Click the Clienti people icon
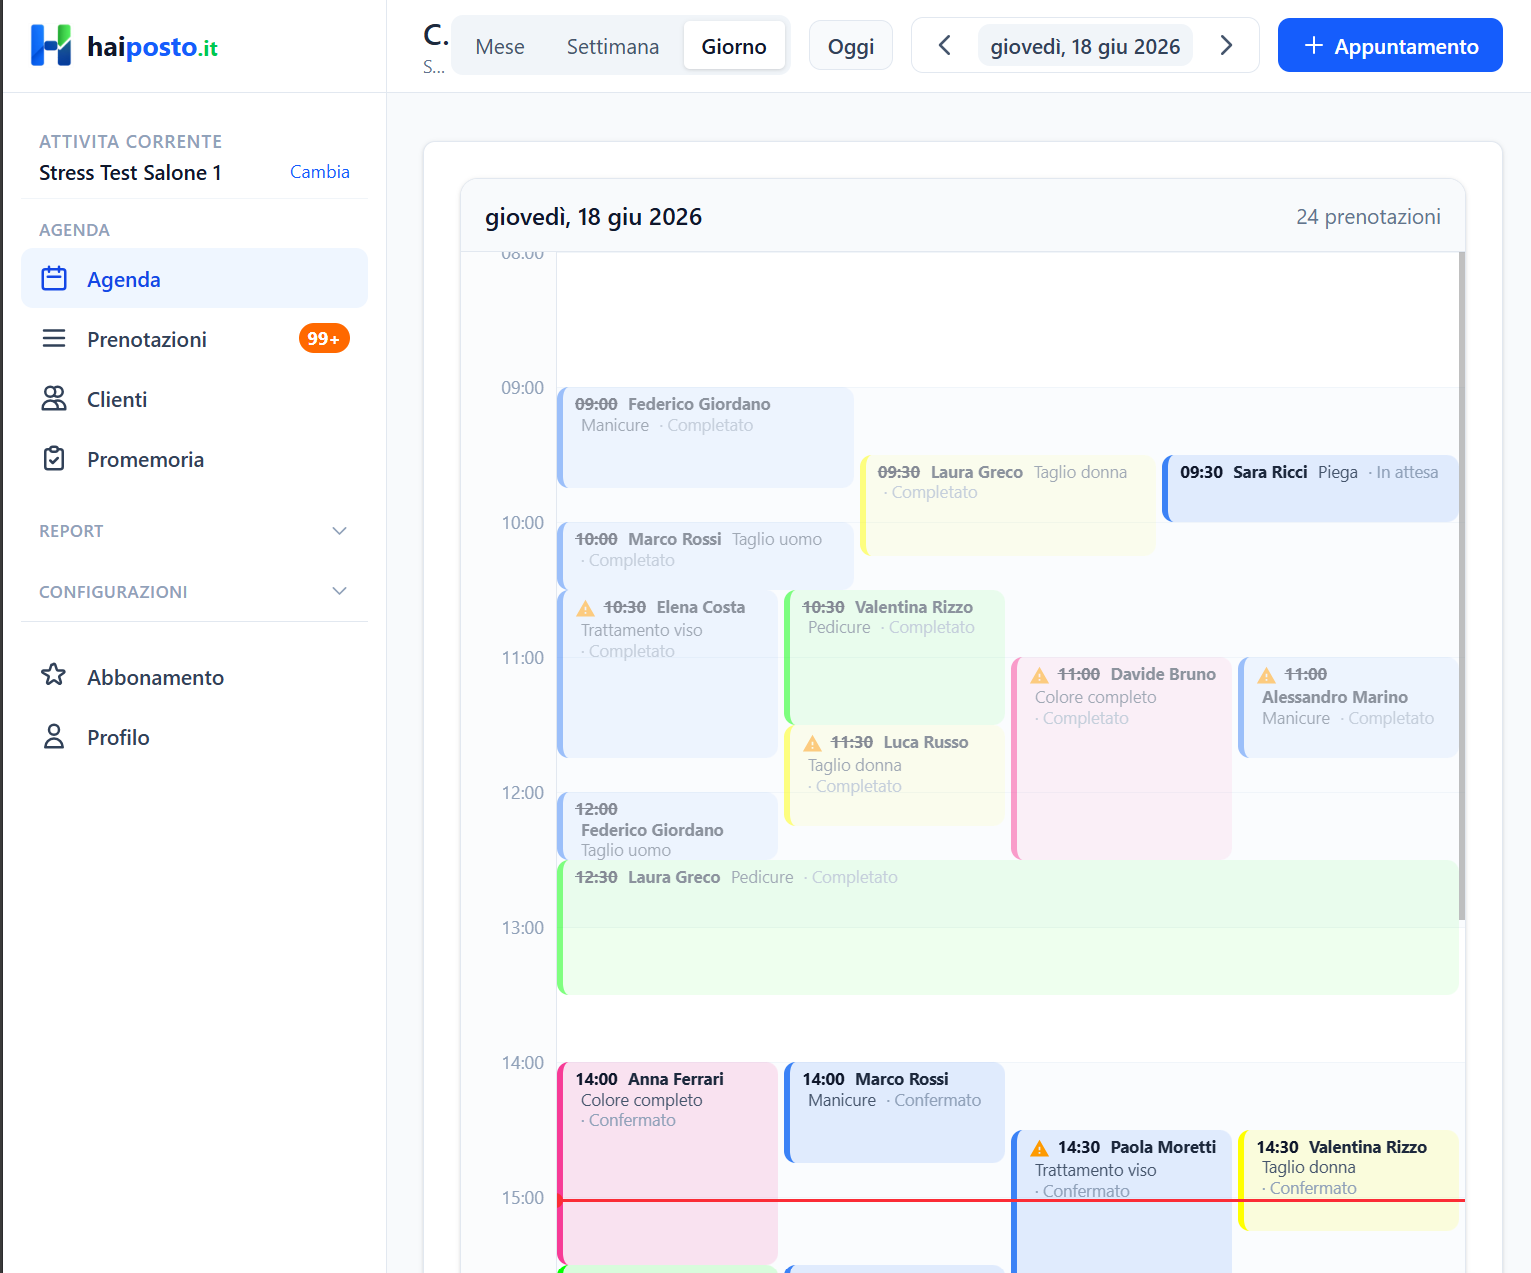 [54, 399]
